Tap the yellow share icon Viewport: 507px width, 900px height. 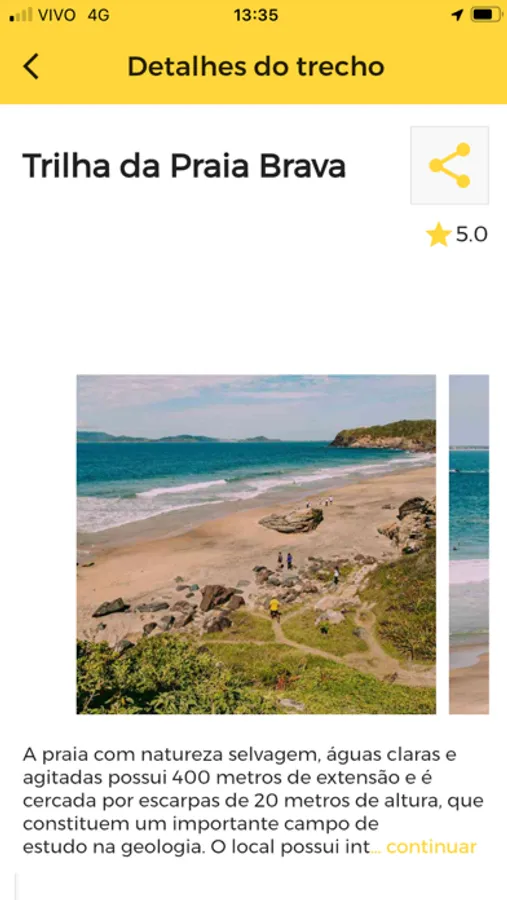(x=450, y=165)
